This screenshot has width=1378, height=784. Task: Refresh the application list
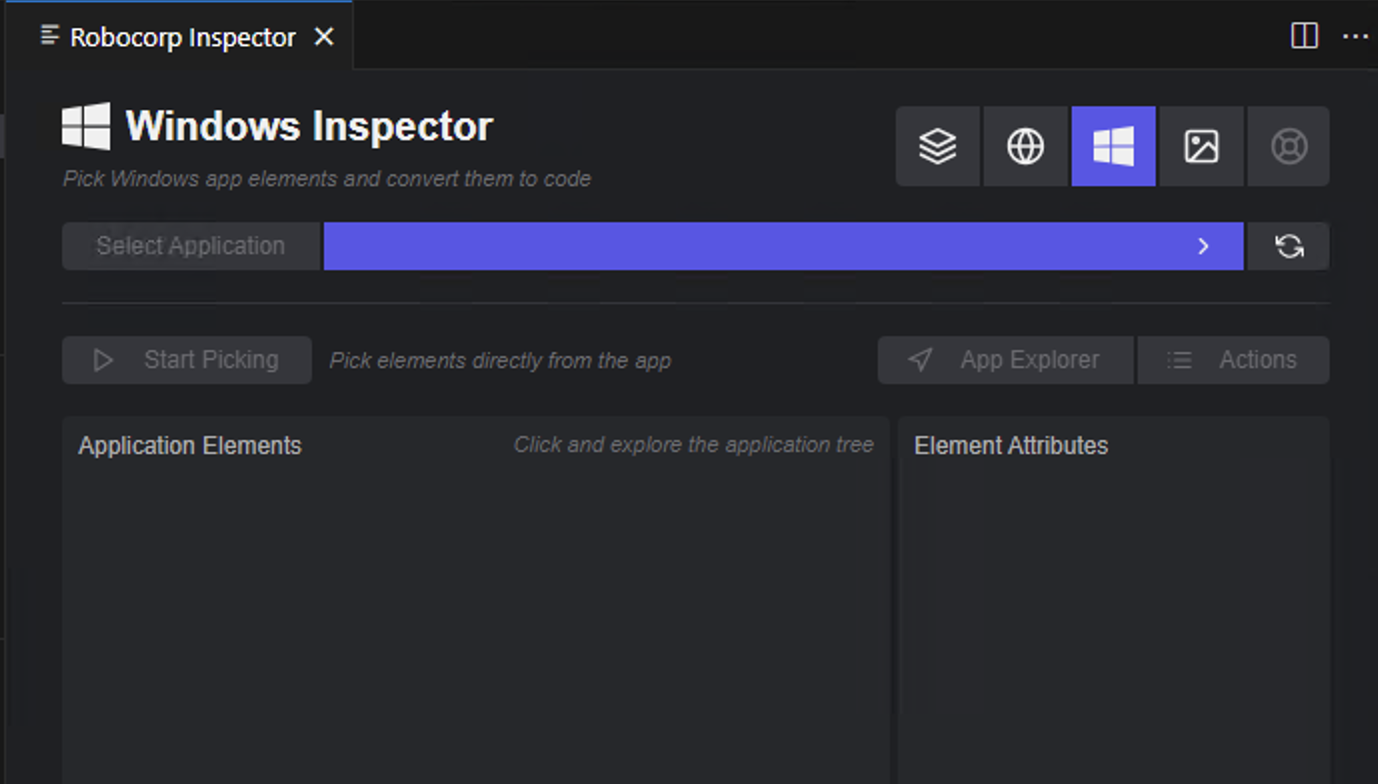pyautogui.click(x=1289, y=246)
